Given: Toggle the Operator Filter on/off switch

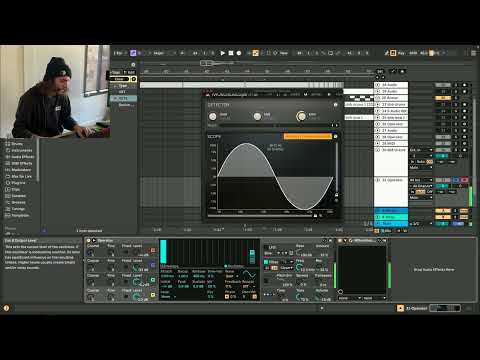Looking at the screenshot, I should 266,262.
